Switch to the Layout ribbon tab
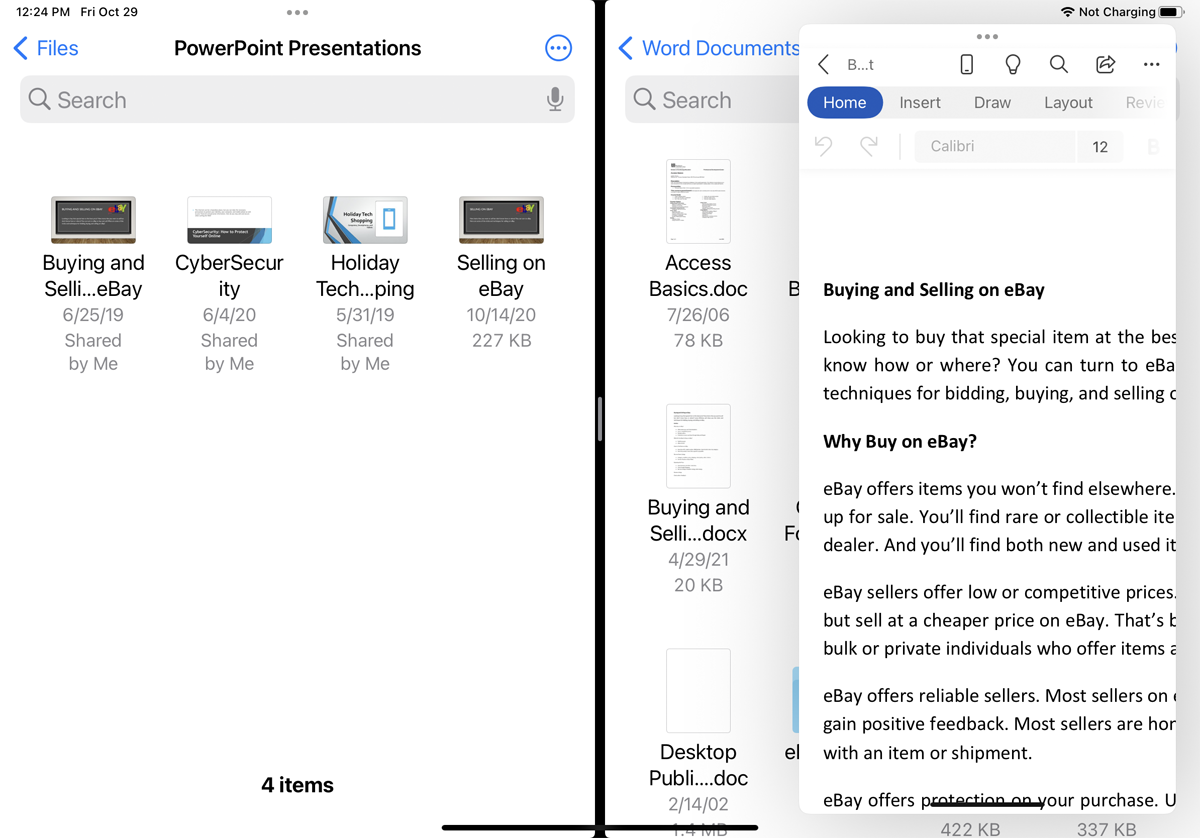 pos(1068,102)
